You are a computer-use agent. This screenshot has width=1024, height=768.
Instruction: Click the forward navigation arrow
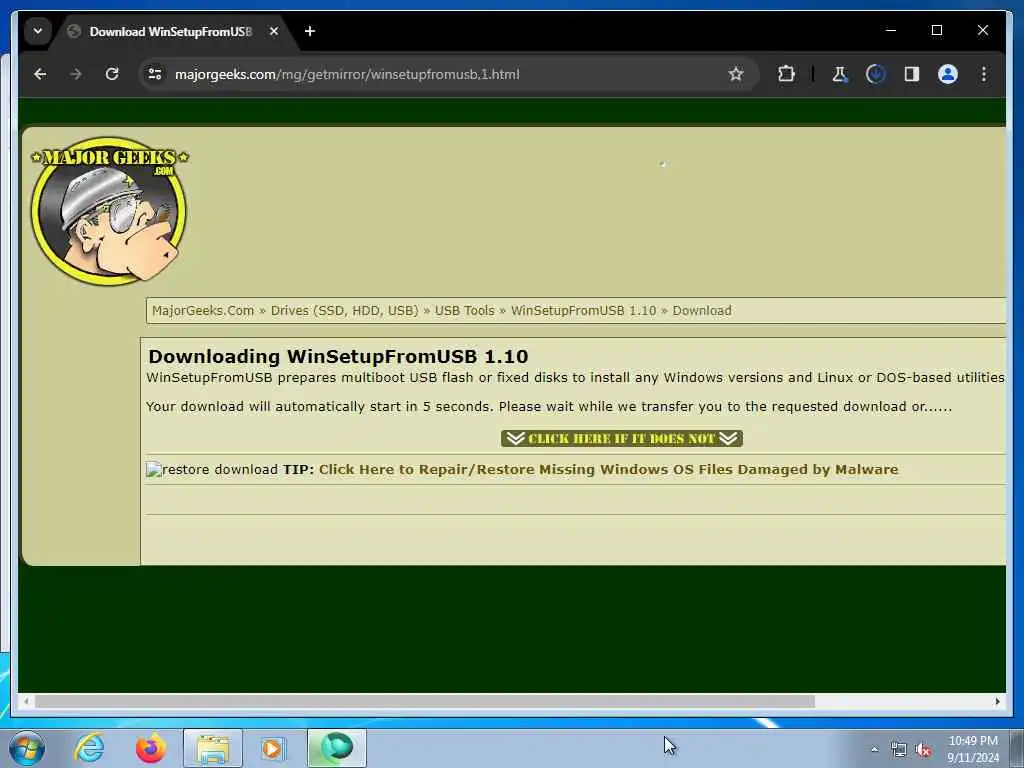click(x=76, y=74)
